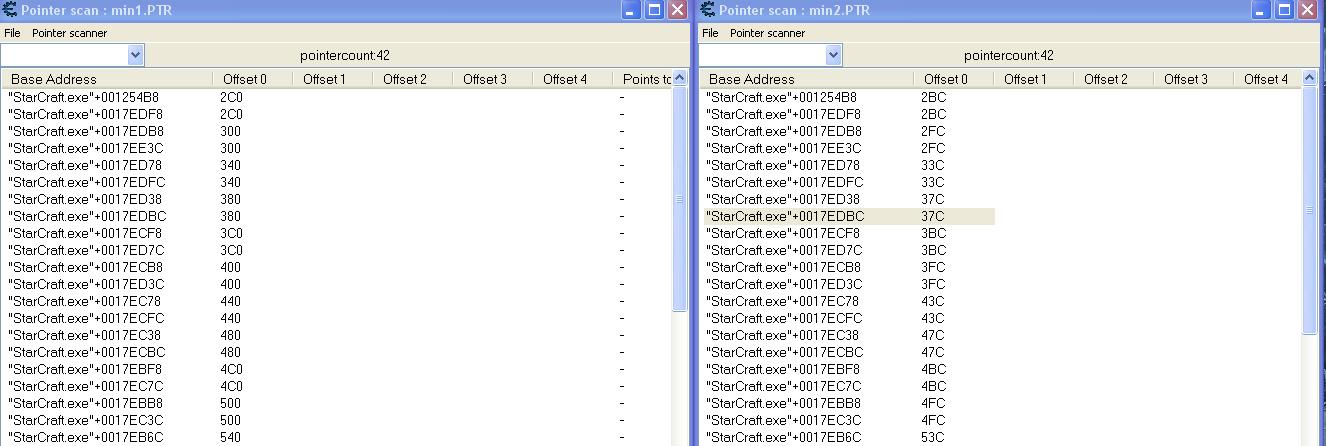Click Cheat Engine icon in min2.PTR title bar
This screenshot has width=1326, height=446.
click(708, 10)
